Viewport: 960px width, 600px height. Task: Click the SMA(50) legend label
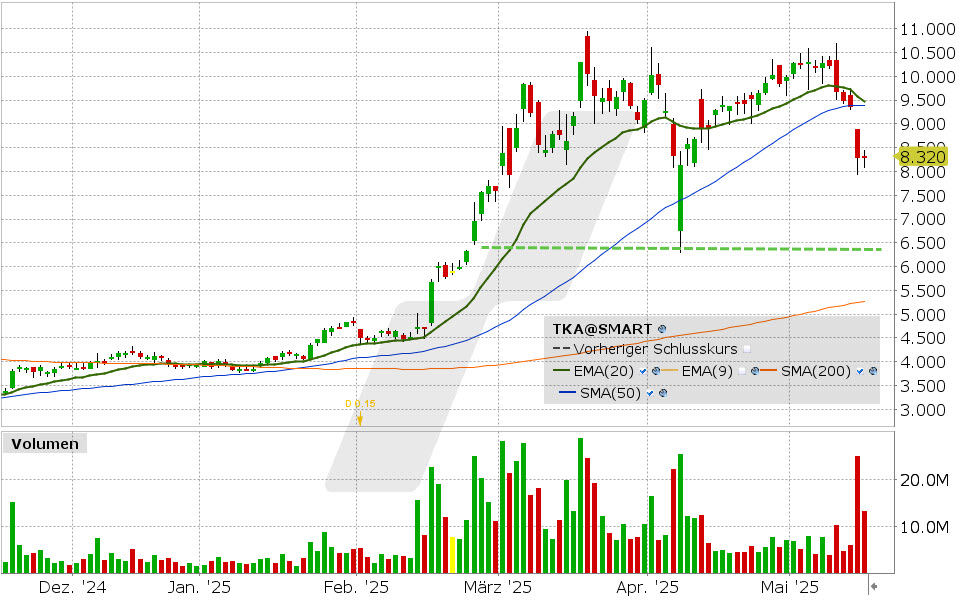[610, 393]
